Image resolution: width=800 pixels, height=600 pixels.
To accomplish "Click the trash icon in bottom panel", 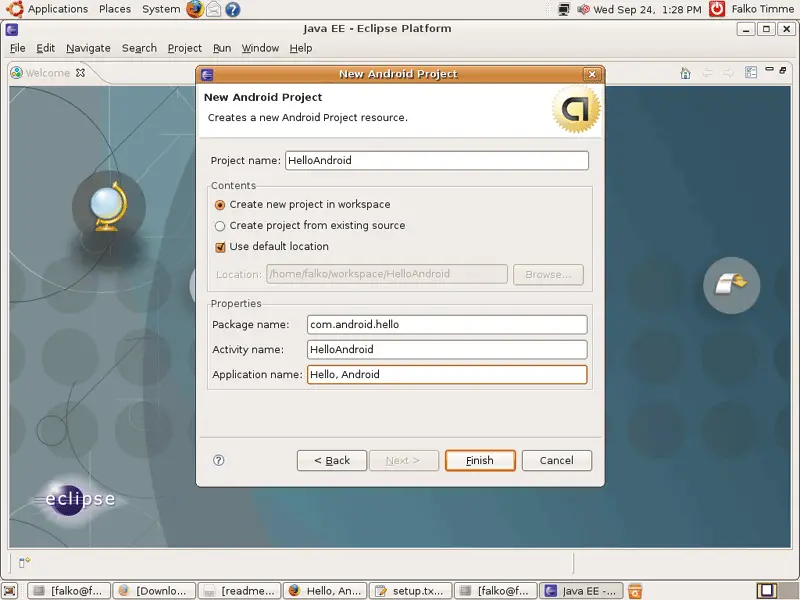I will (635, 591).
